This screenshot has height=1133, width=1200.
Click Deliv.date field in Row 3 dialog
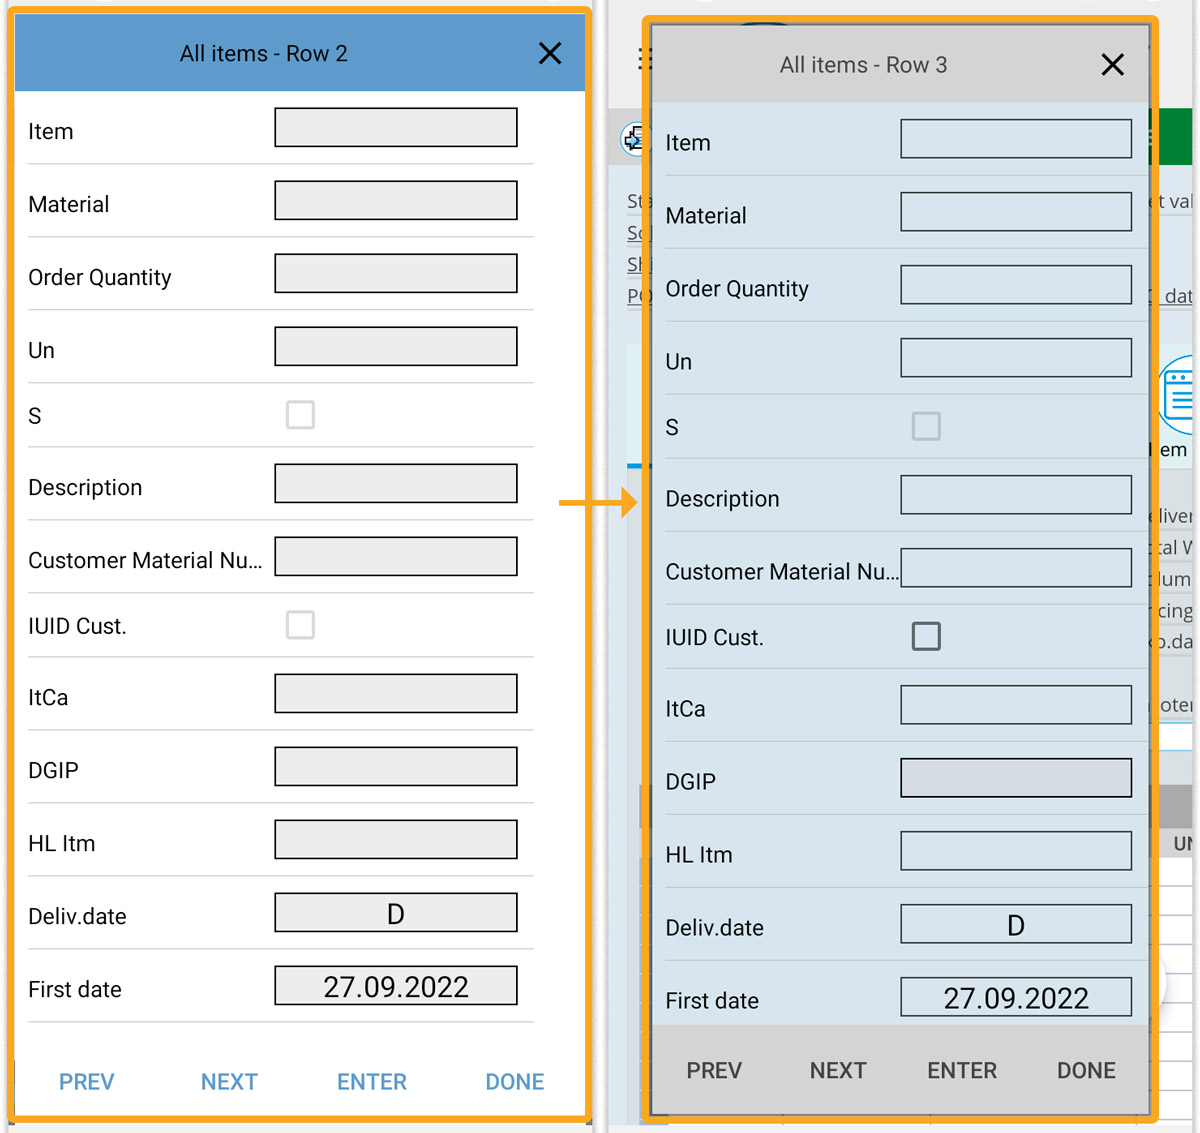[x=1016, y=924]
